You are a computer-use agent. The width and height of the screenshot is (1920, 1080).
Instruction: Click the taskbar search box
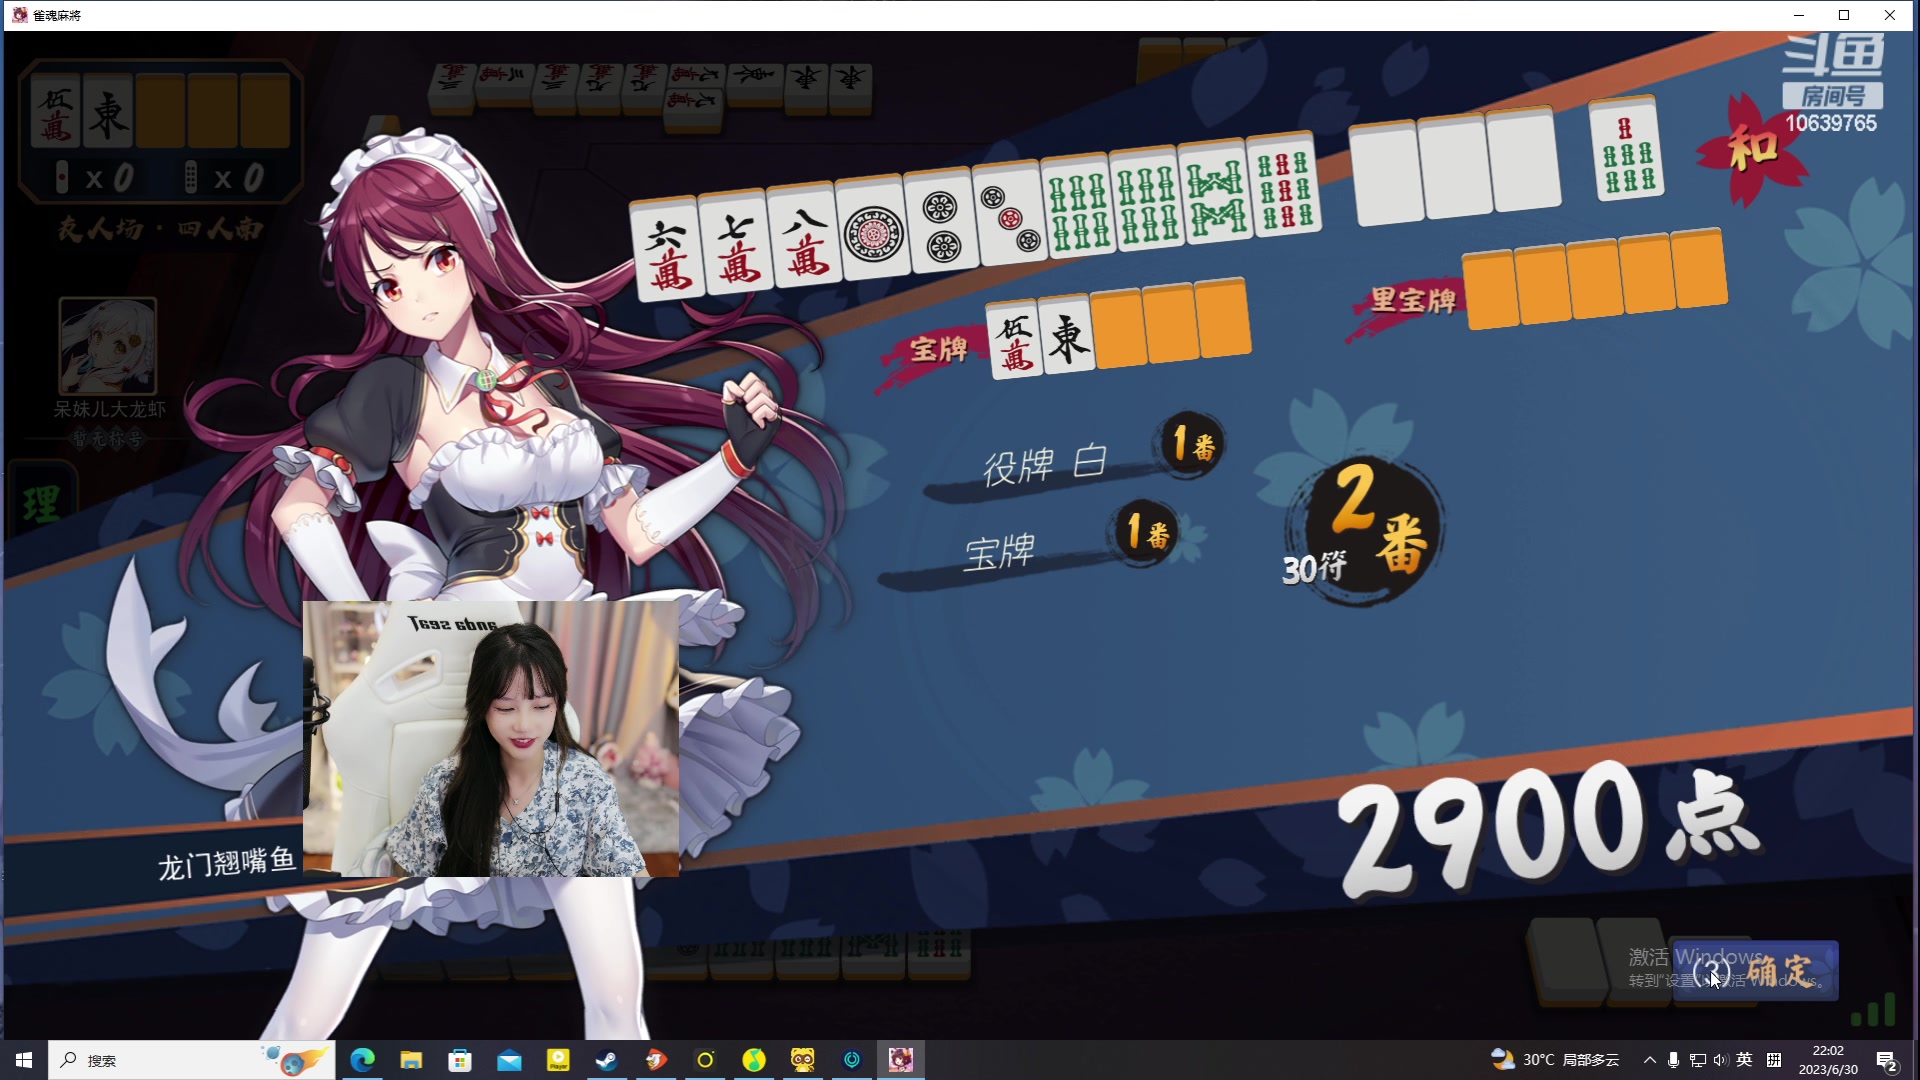pyautogui.click(x=190, y=1060)
